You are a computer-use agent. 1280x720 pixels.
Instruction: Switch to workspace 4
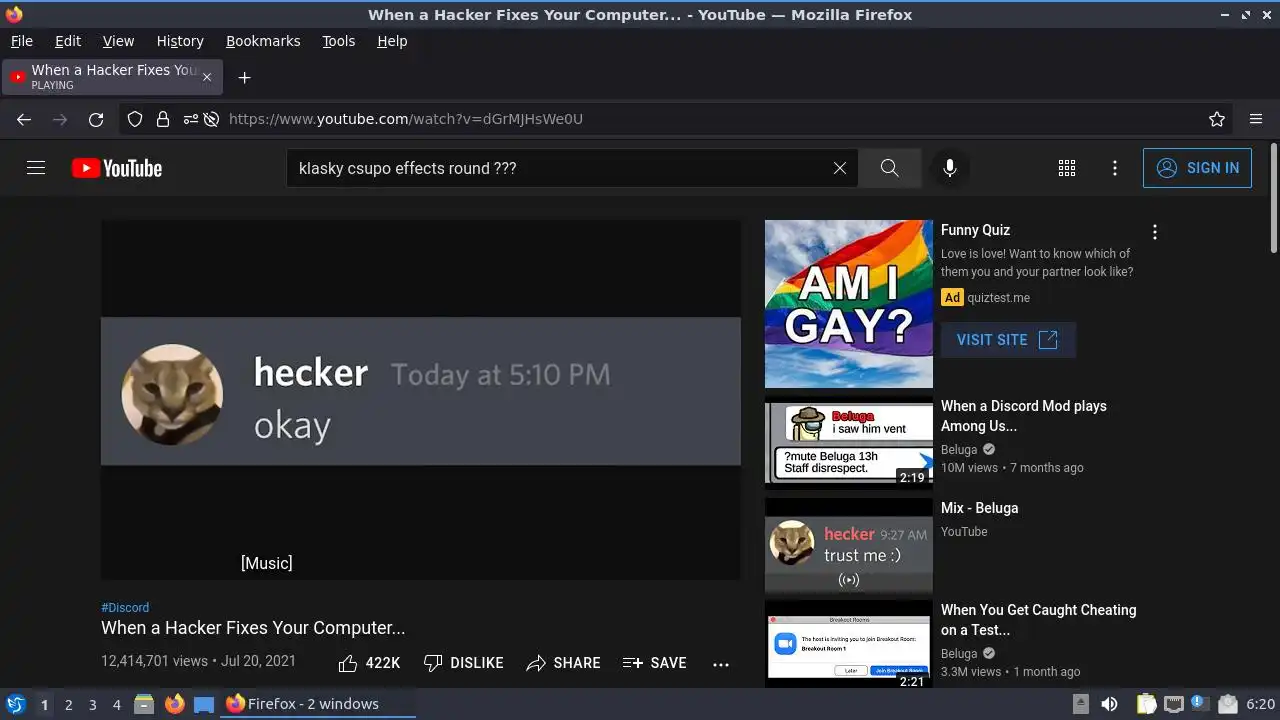tap(116, 705)
